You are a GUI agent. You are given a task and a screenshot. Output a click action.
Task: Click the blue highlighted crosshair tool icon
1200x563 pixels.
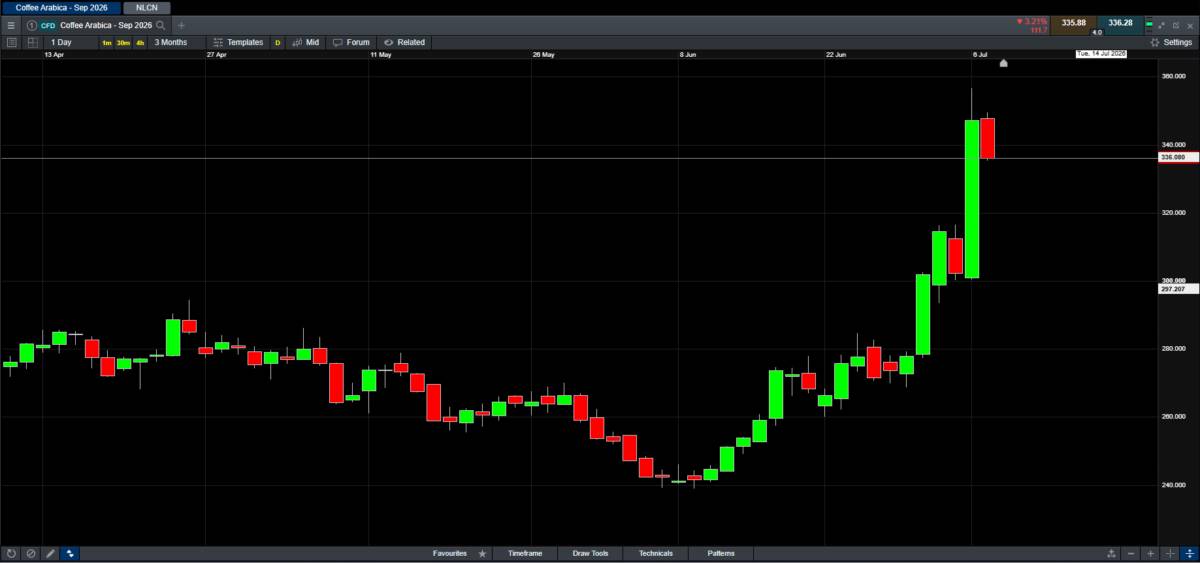point(70,553)
